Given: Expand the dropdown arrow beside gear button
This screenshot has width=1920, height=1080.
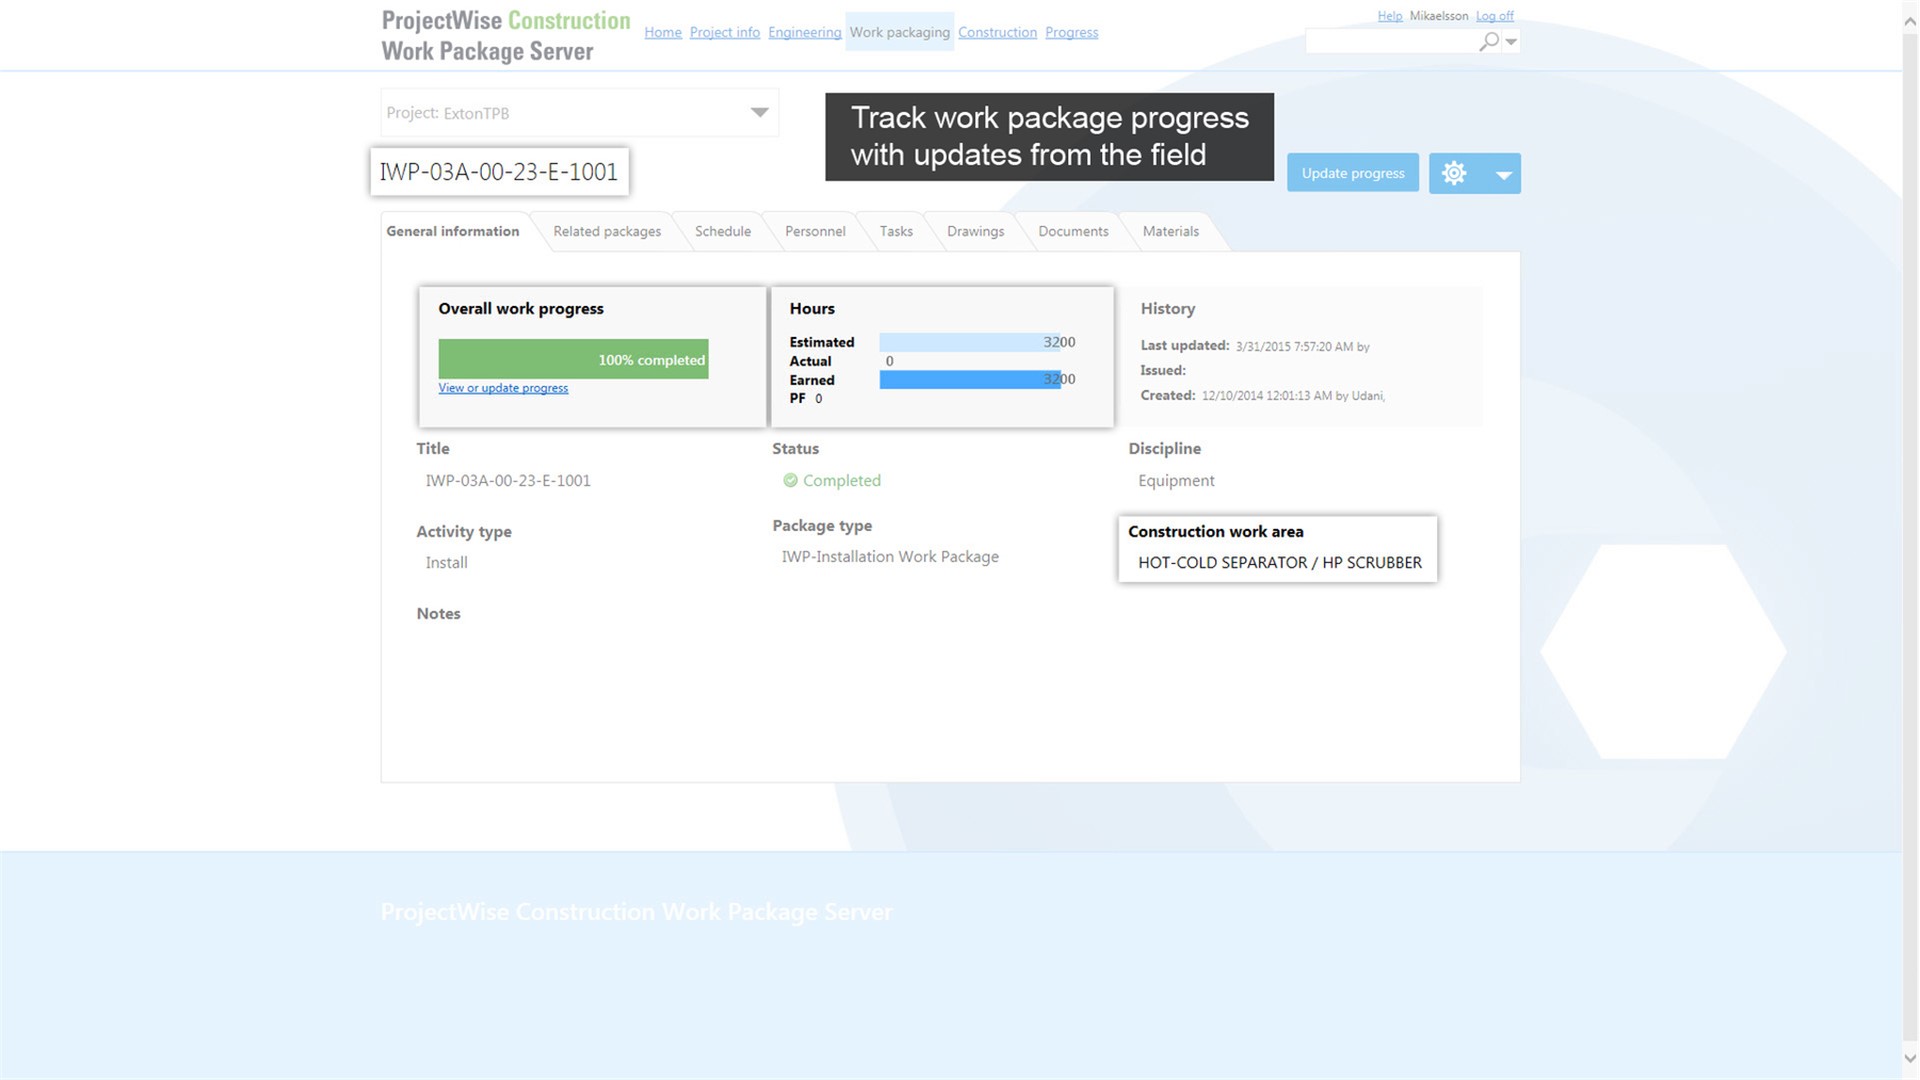Looking at the screenshot, I should (1503, 174).
